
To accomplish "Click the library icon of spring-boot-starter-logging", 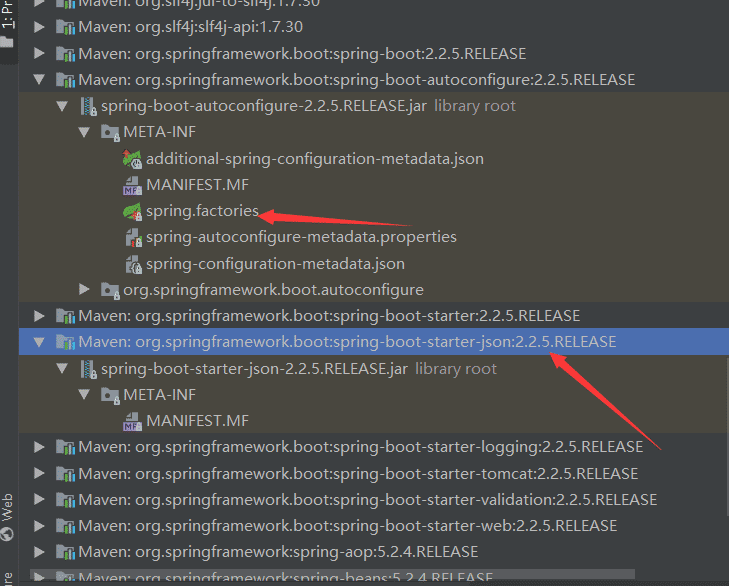I will (x=66, y=447).
